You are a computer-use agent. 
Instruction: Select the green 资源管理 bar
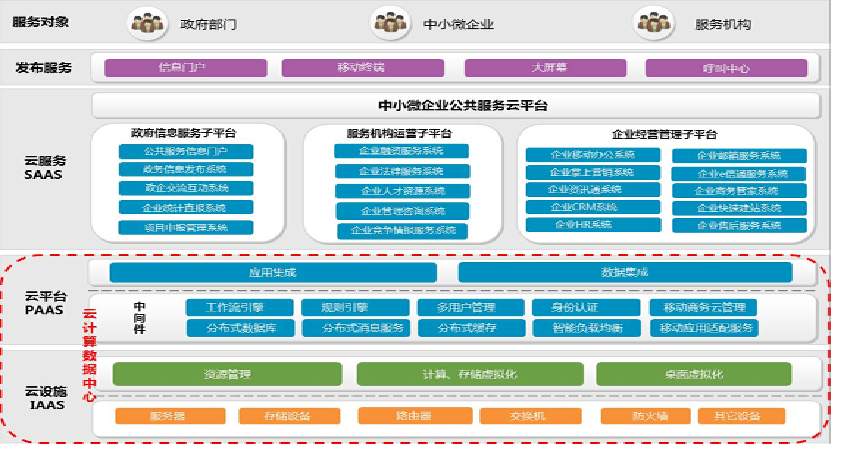pos(227,375)
